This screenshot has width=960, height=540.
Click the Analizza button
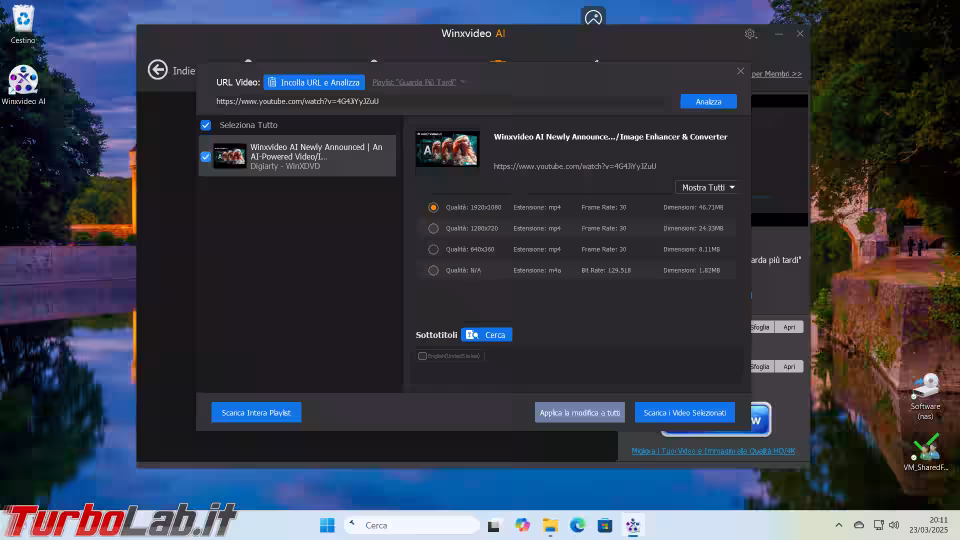708,102
